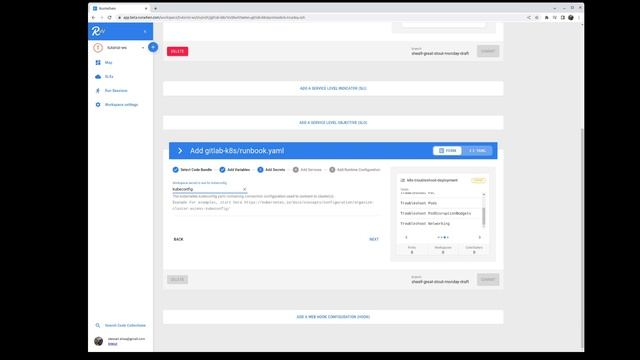Click the Map grid icon
The height and width of the screenshot is (360, 640).
98,62
